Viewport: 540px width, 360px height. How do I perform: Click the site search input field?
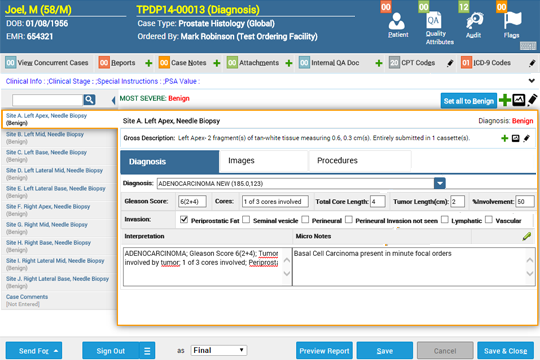click(48, 100)
